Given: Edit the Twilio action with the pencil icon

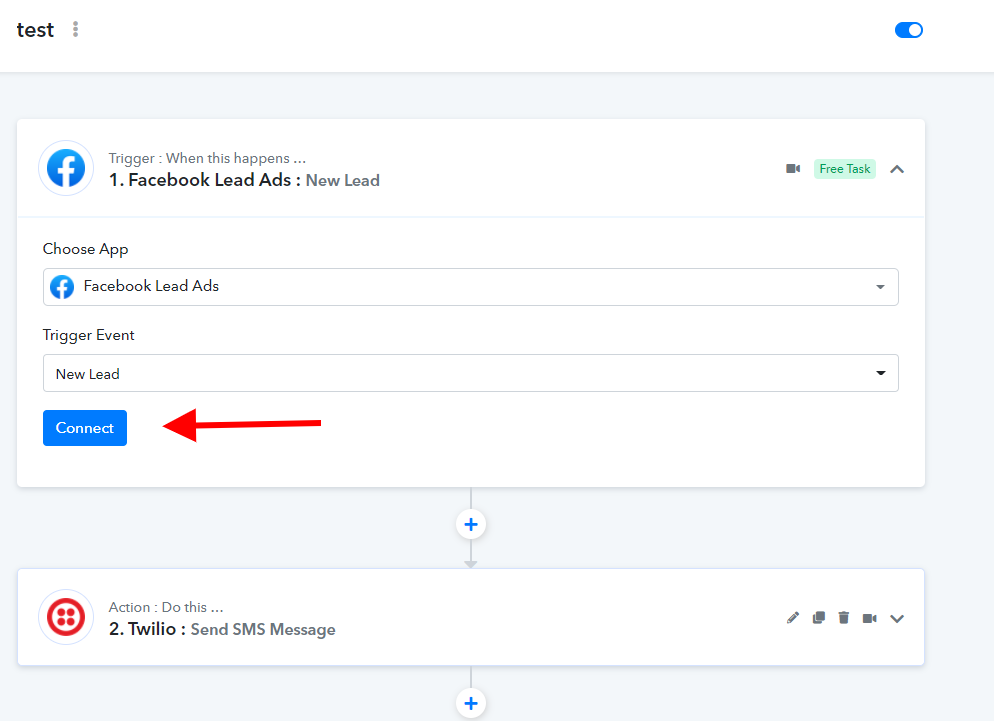Looking at the screenshot, I should pos(792,618).
